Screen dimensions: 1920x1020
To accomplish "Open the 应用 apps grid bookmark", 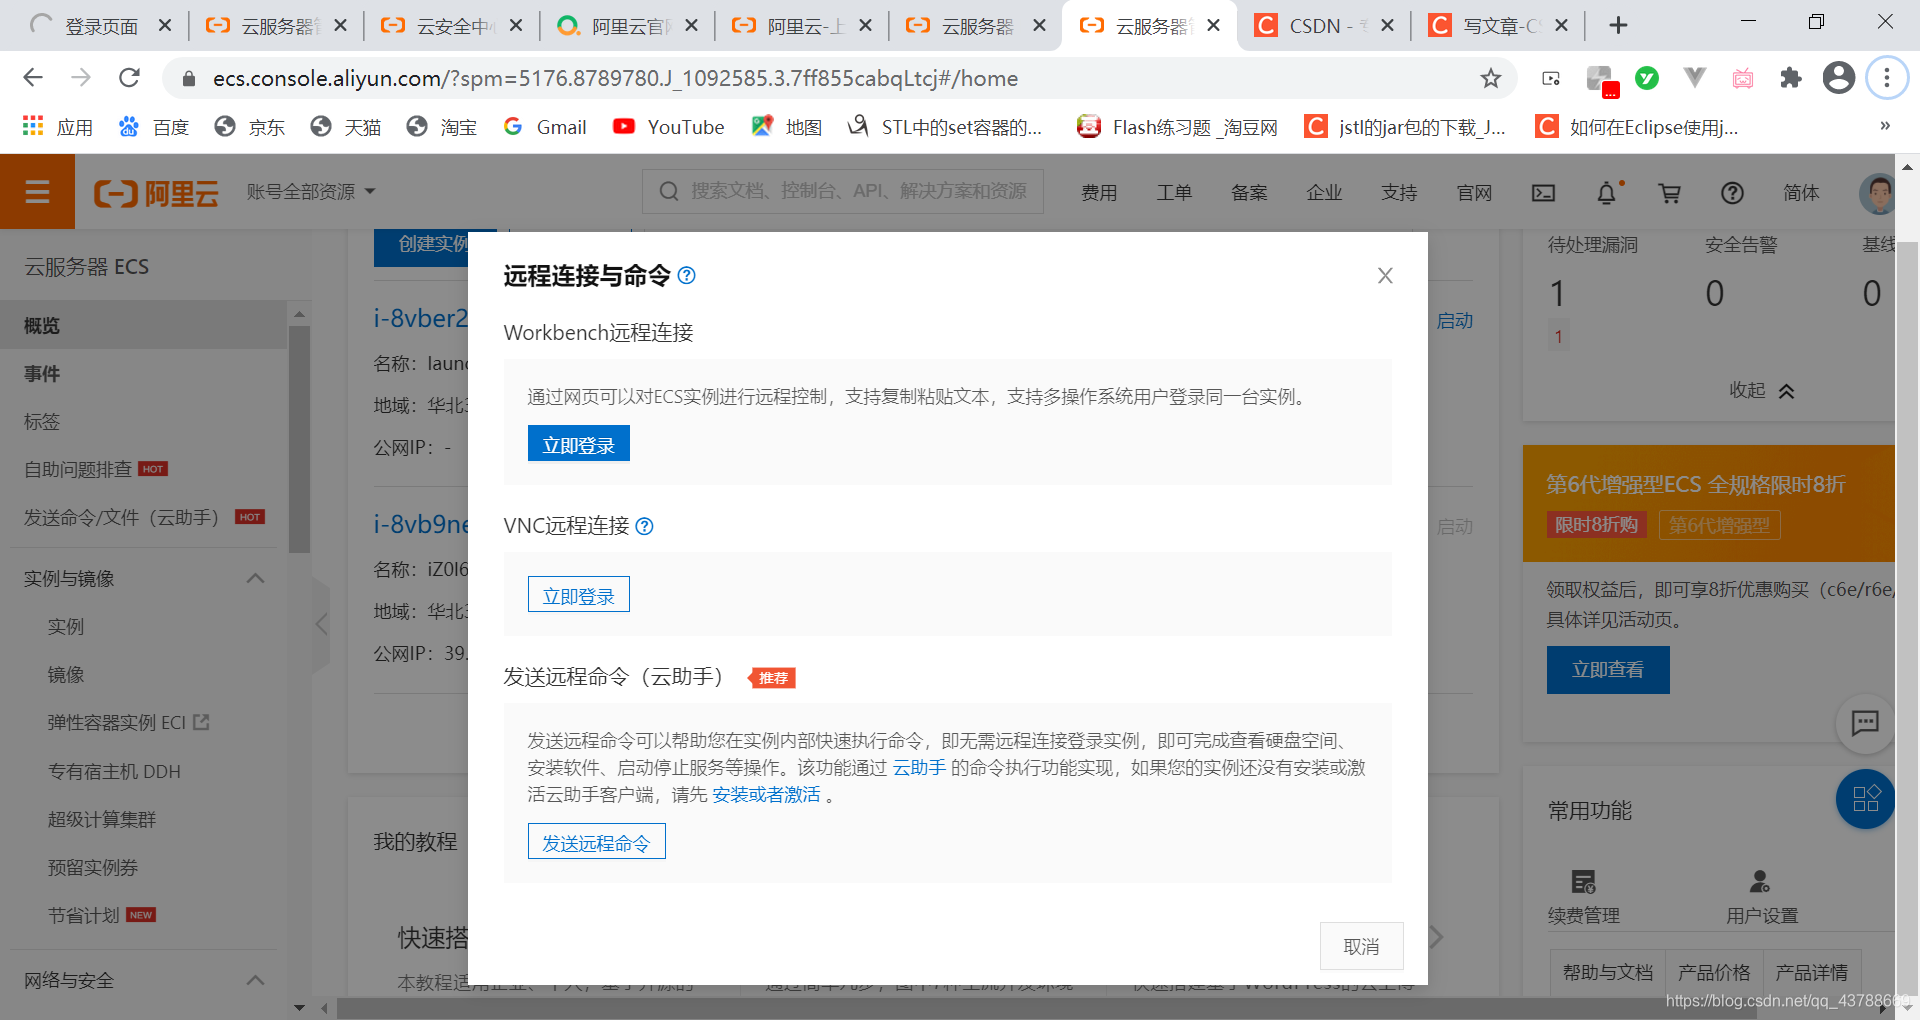I will pos(58,127).
